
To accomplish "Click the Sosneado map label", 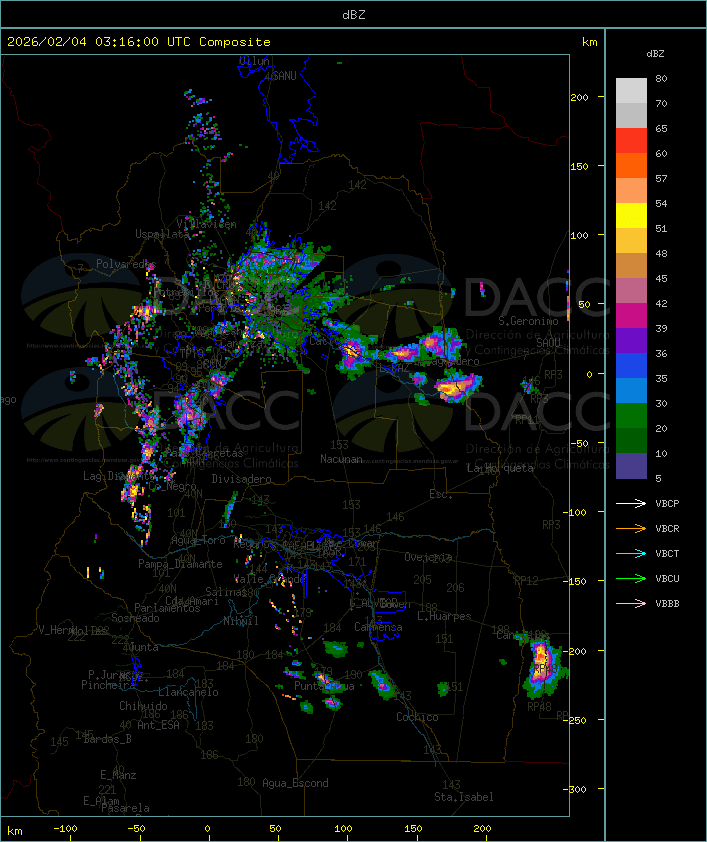I will [135, 618].
